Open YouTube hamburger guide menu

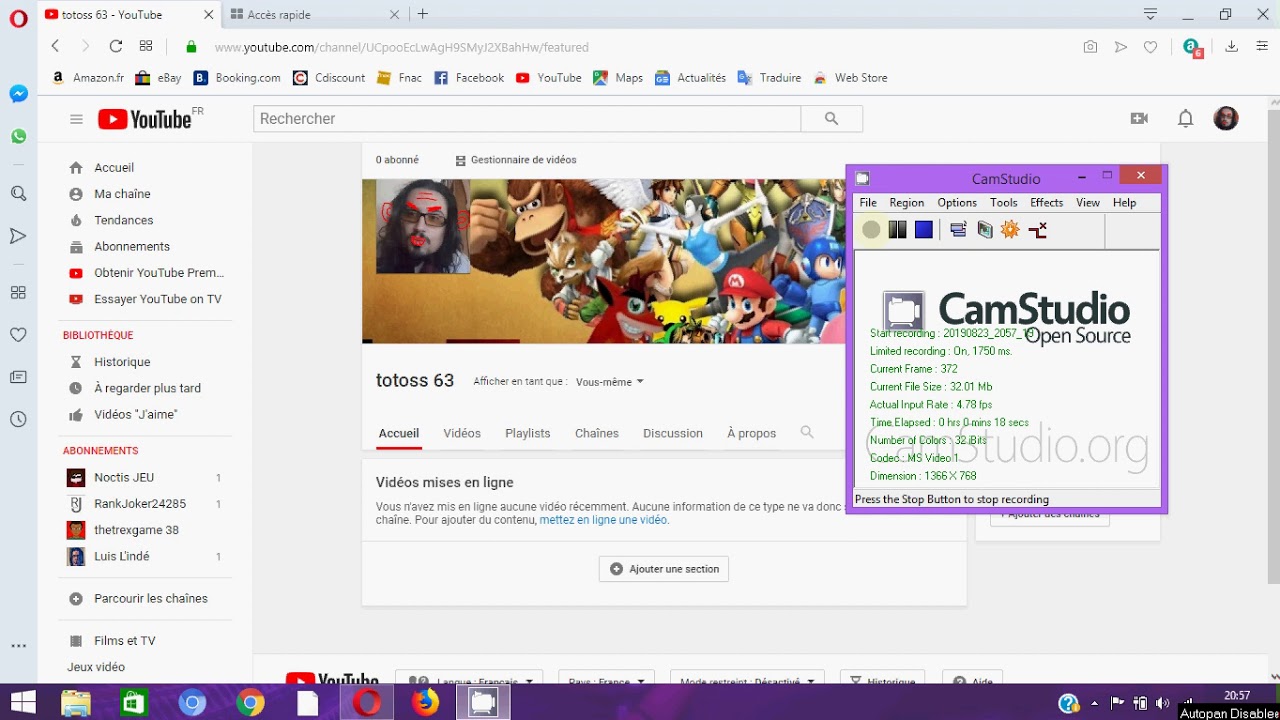[76, 119]
